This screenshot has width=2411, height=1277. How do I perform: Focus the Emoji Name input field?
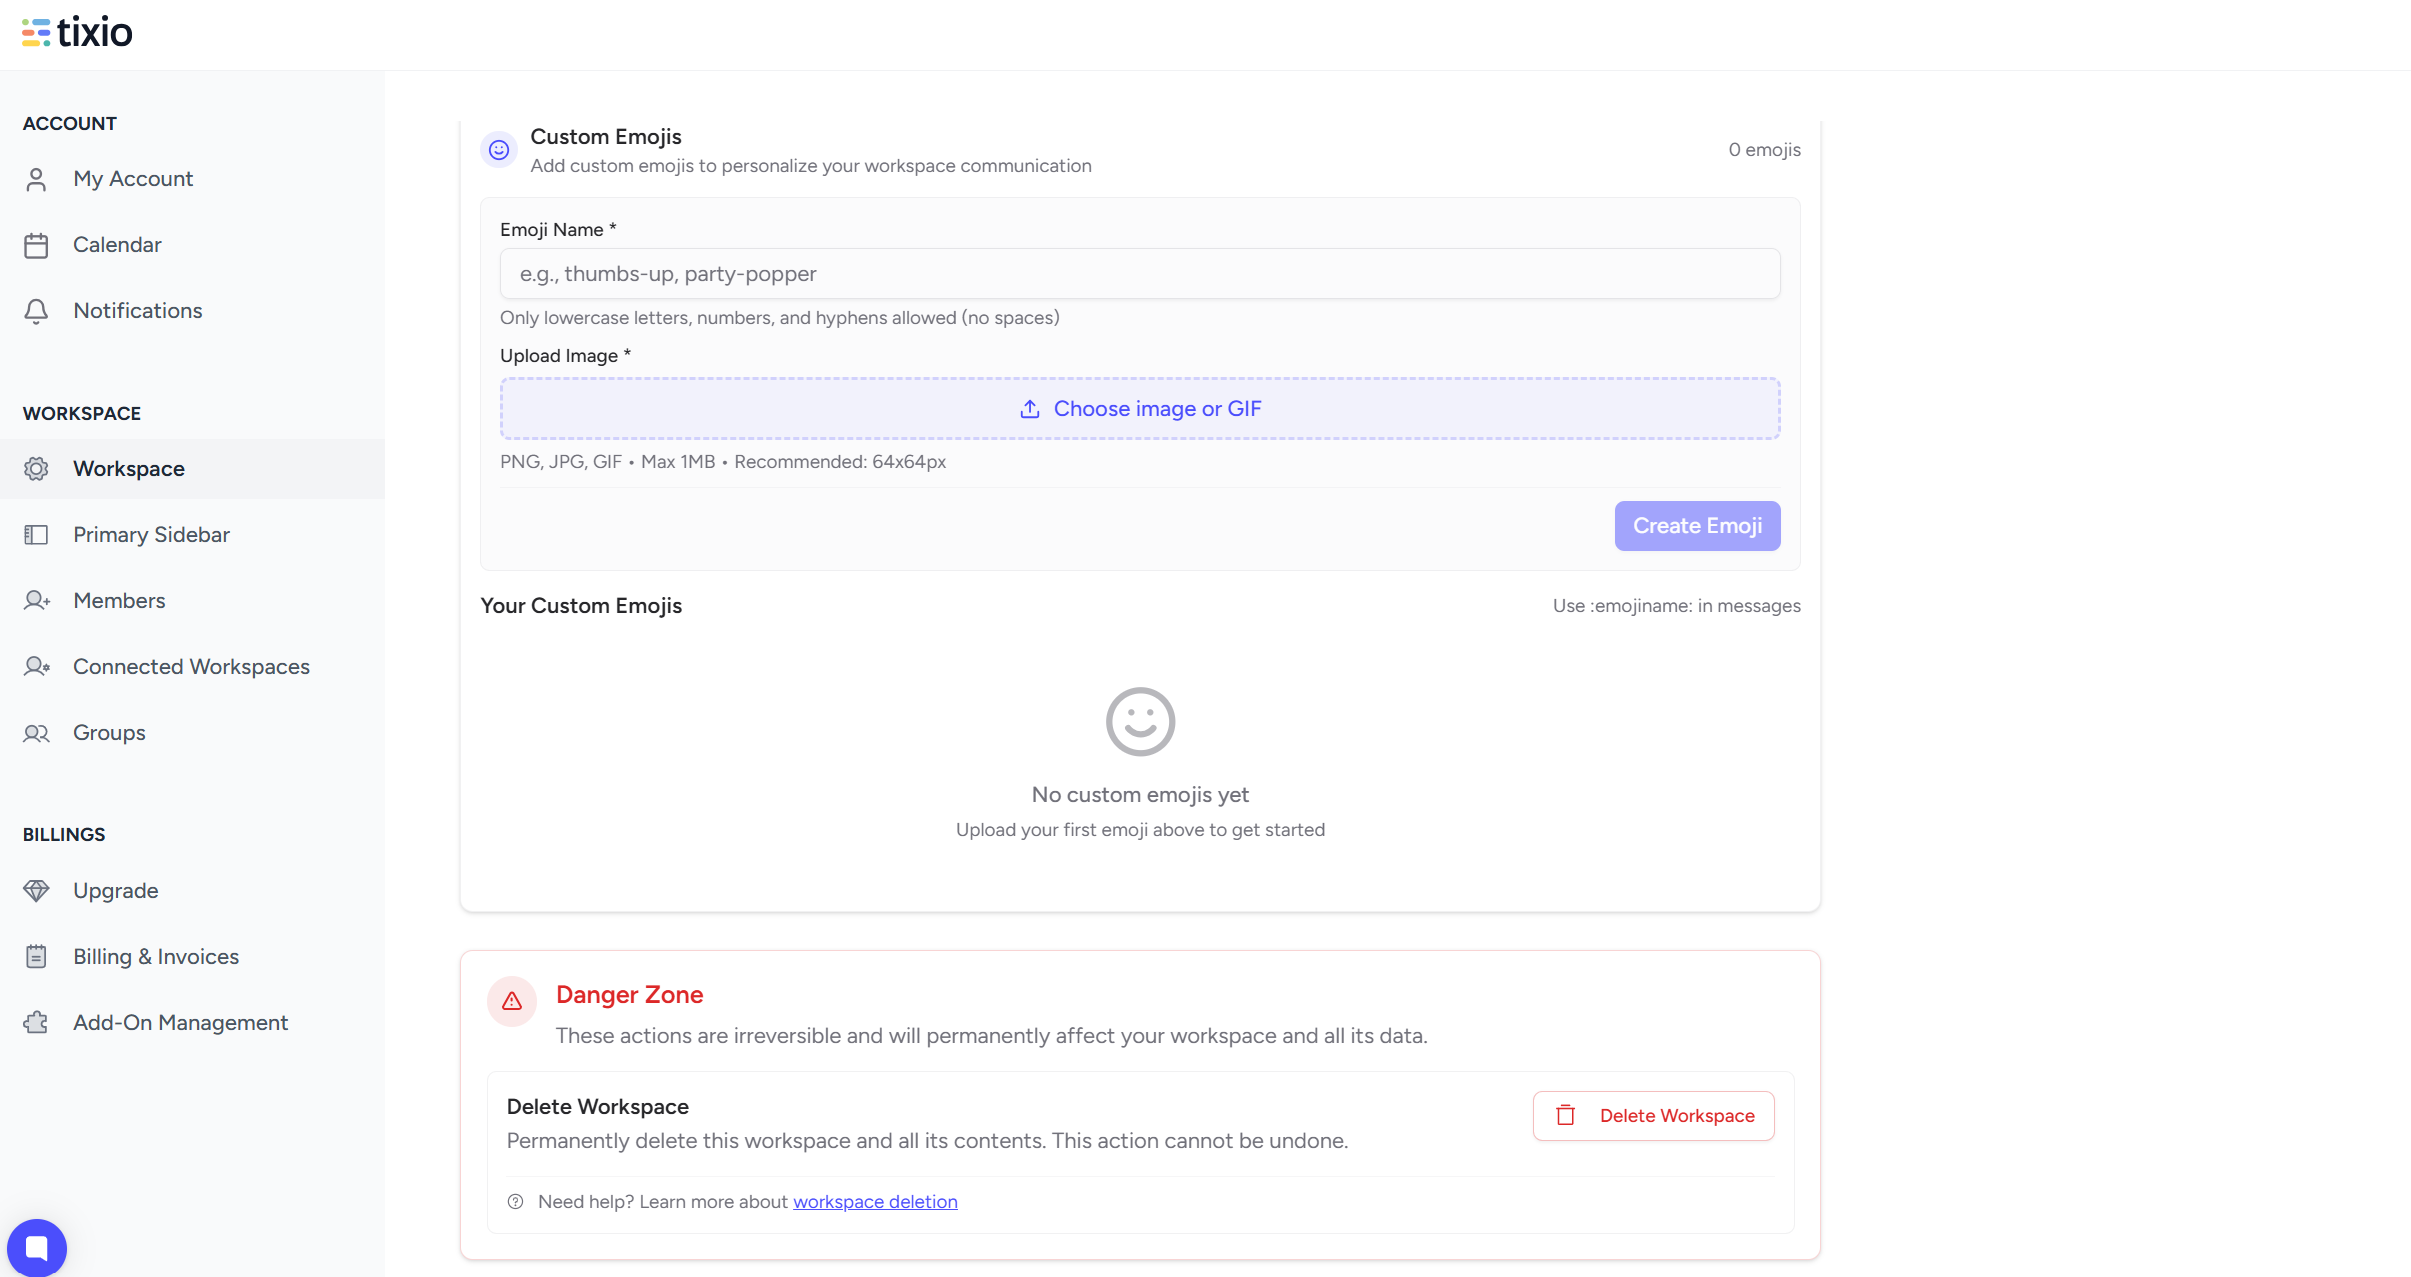(x=1140, y=274)
